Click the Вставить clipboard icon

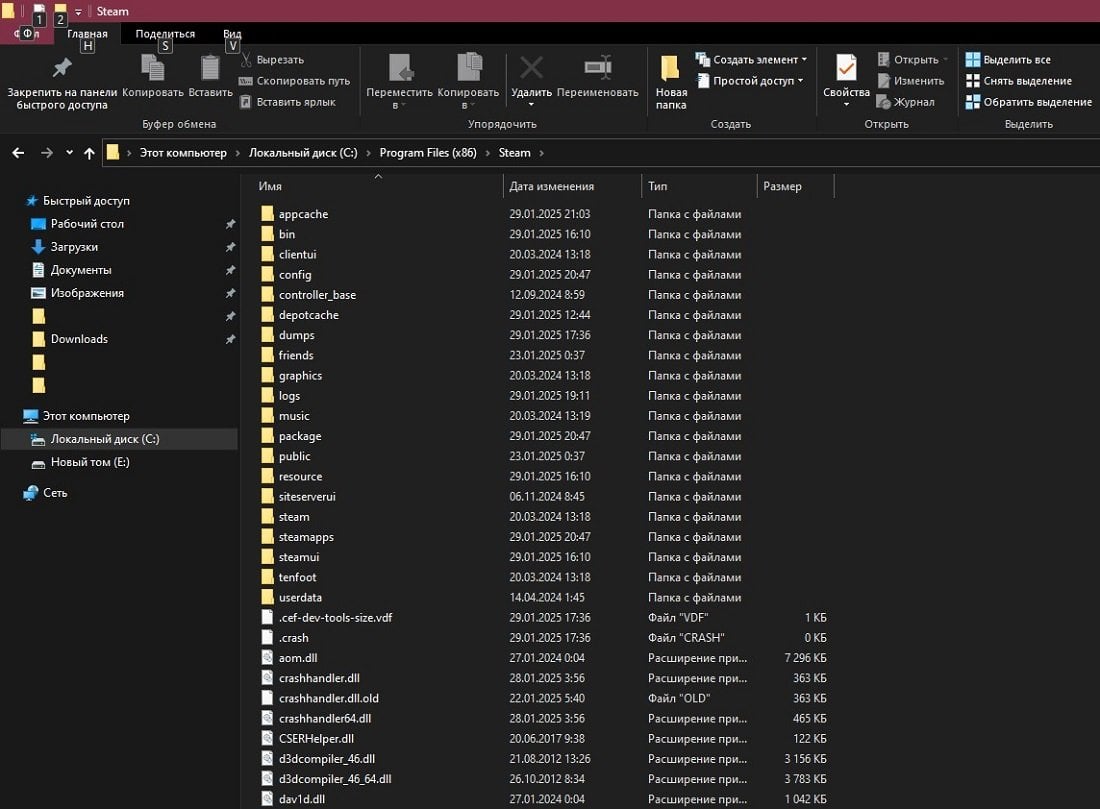click(210, 68)
